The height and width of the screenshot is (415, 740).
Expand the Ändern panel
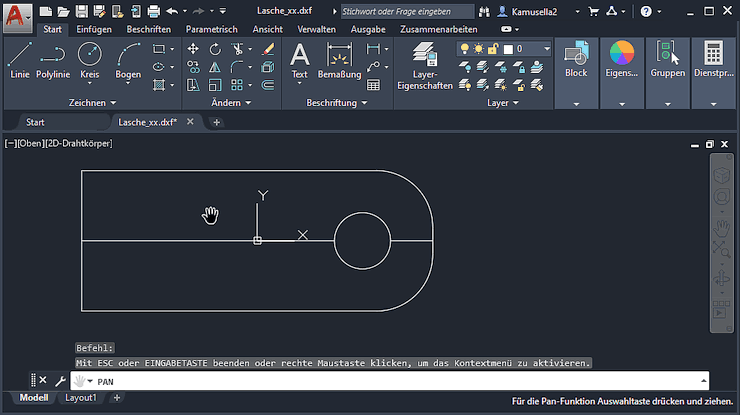(x=231, y=102)
